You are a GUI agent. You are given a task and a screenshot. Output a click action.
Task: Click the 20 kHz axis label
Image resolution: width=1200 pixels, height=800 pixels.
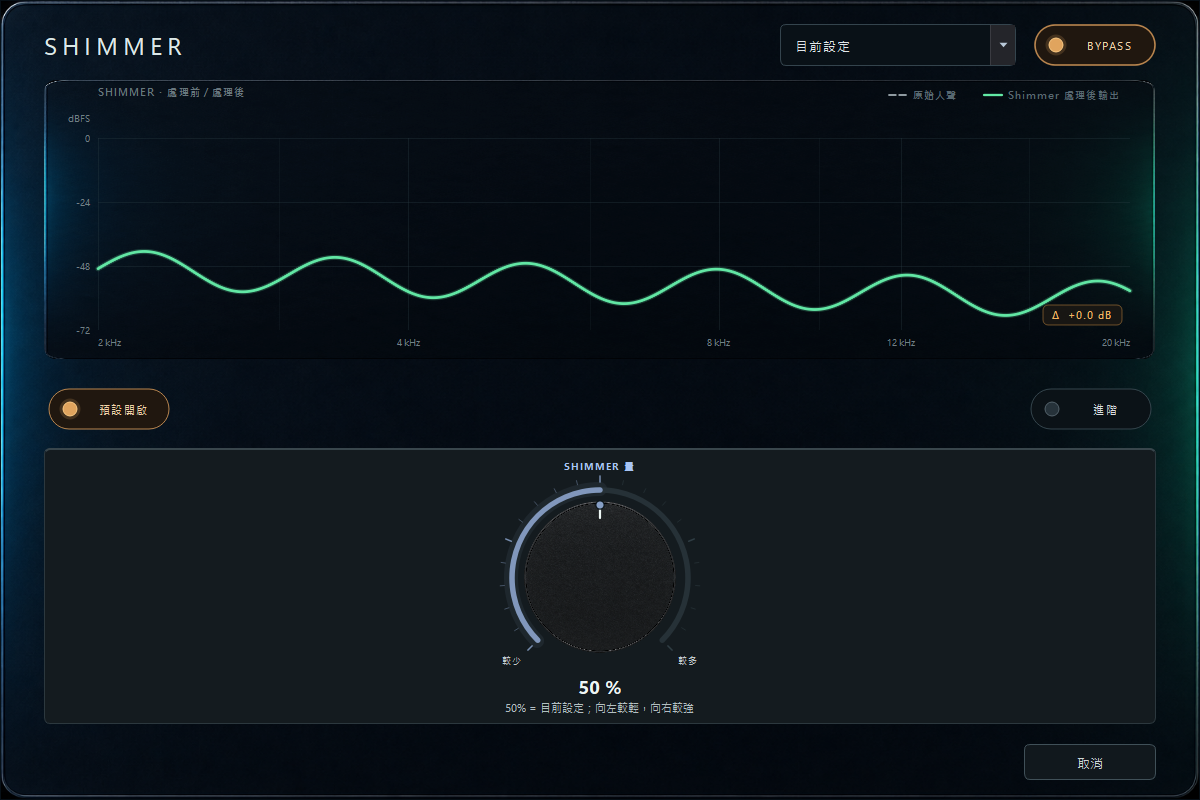tap(1116, 343)
